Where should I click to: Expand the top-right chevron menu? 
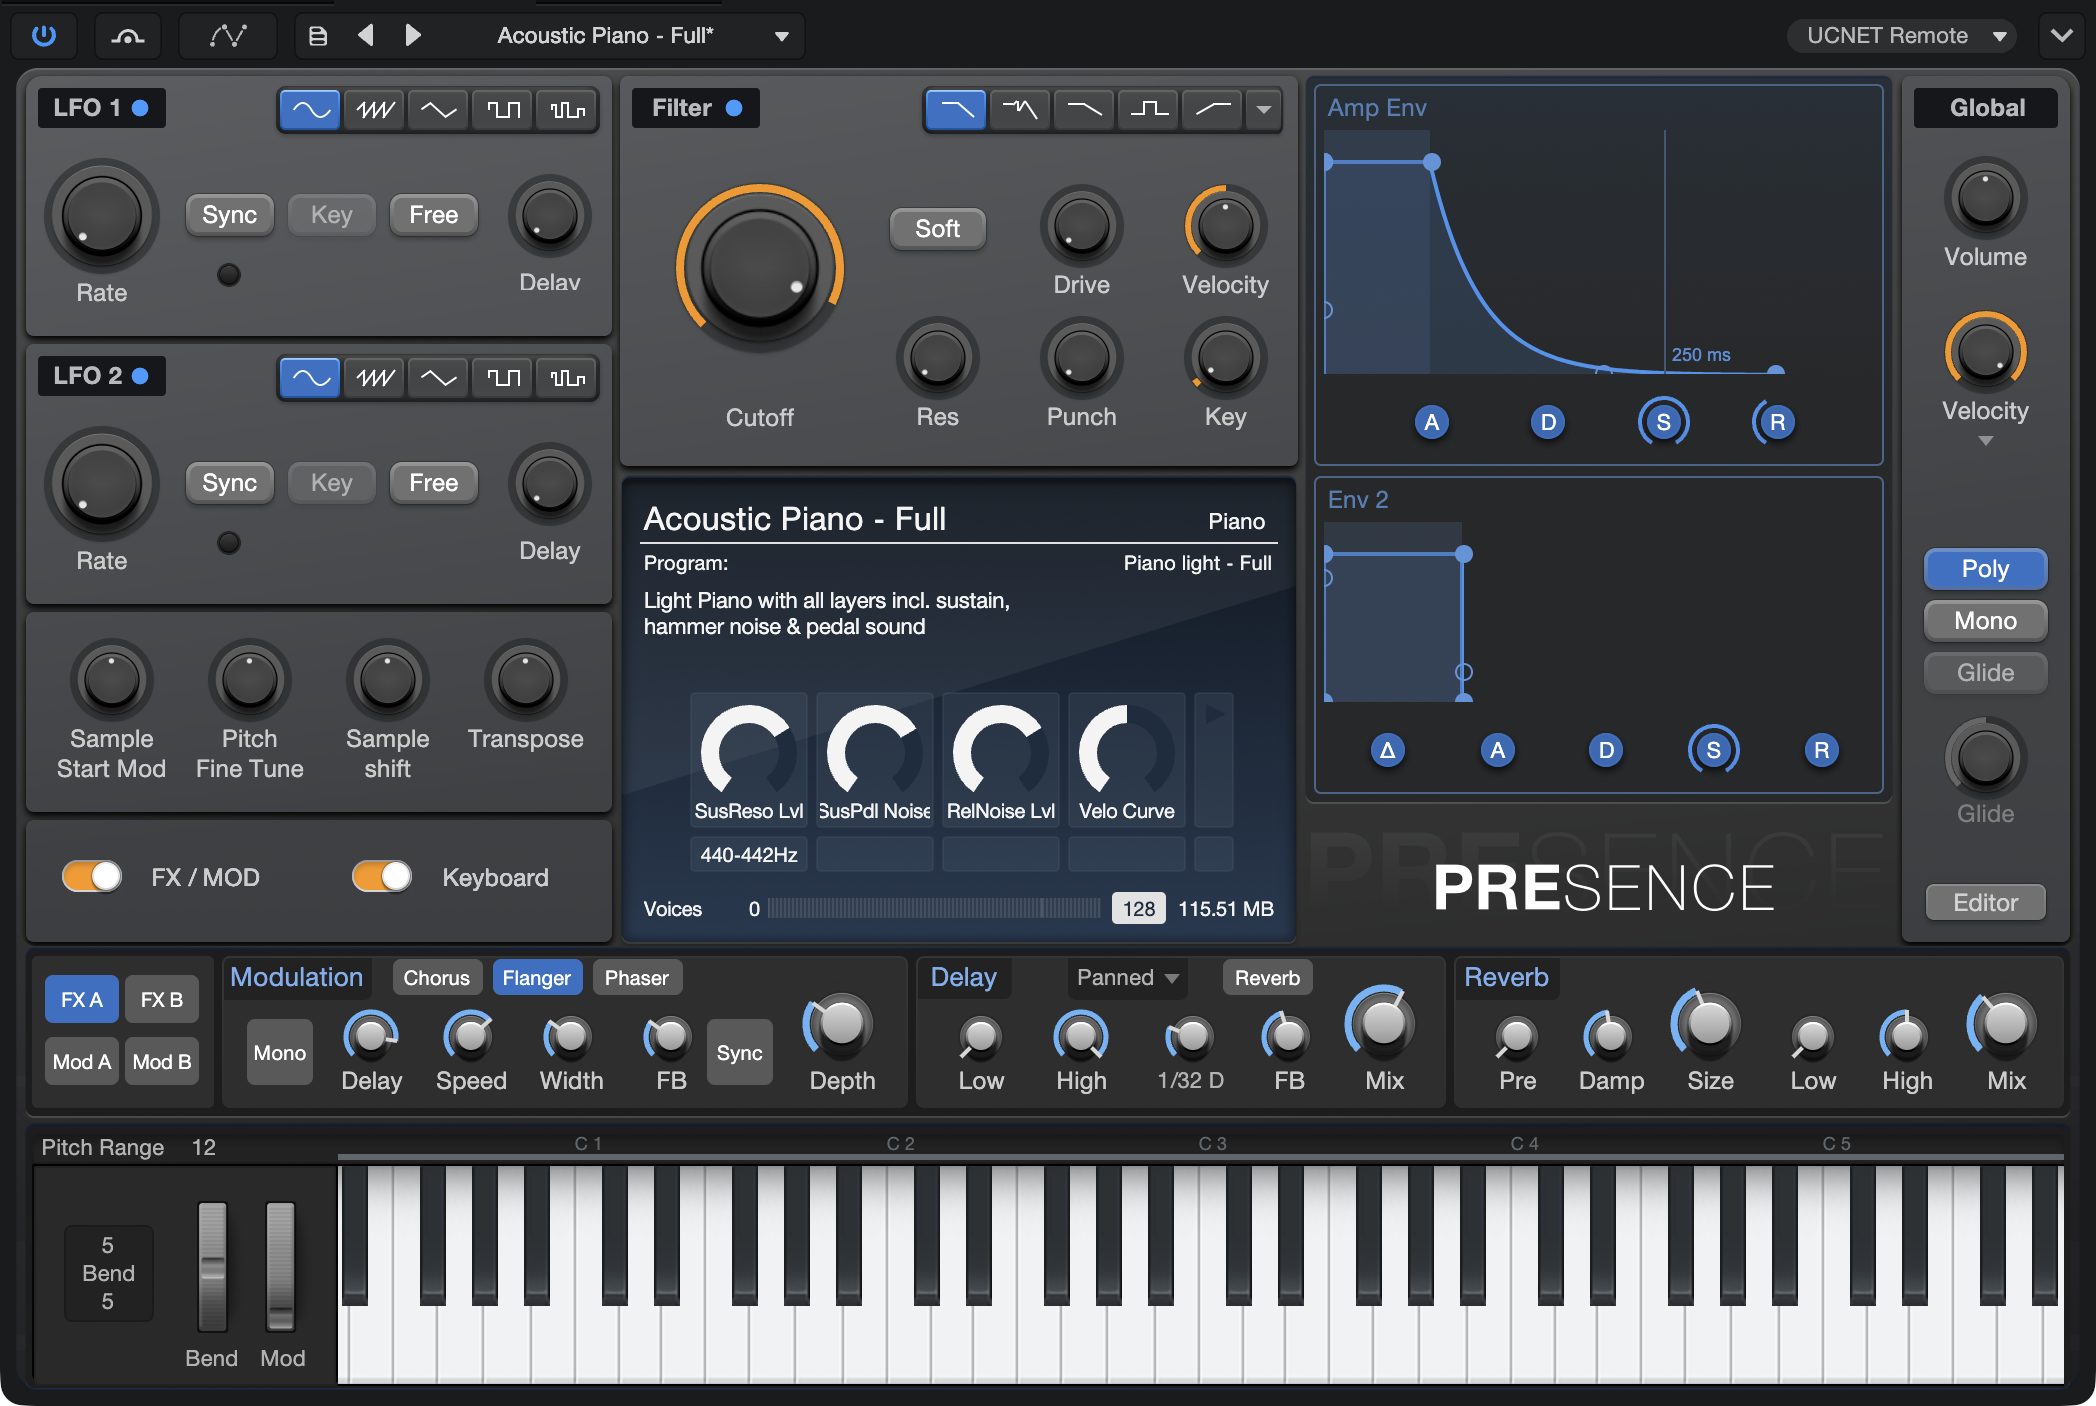click(2062, 36)
